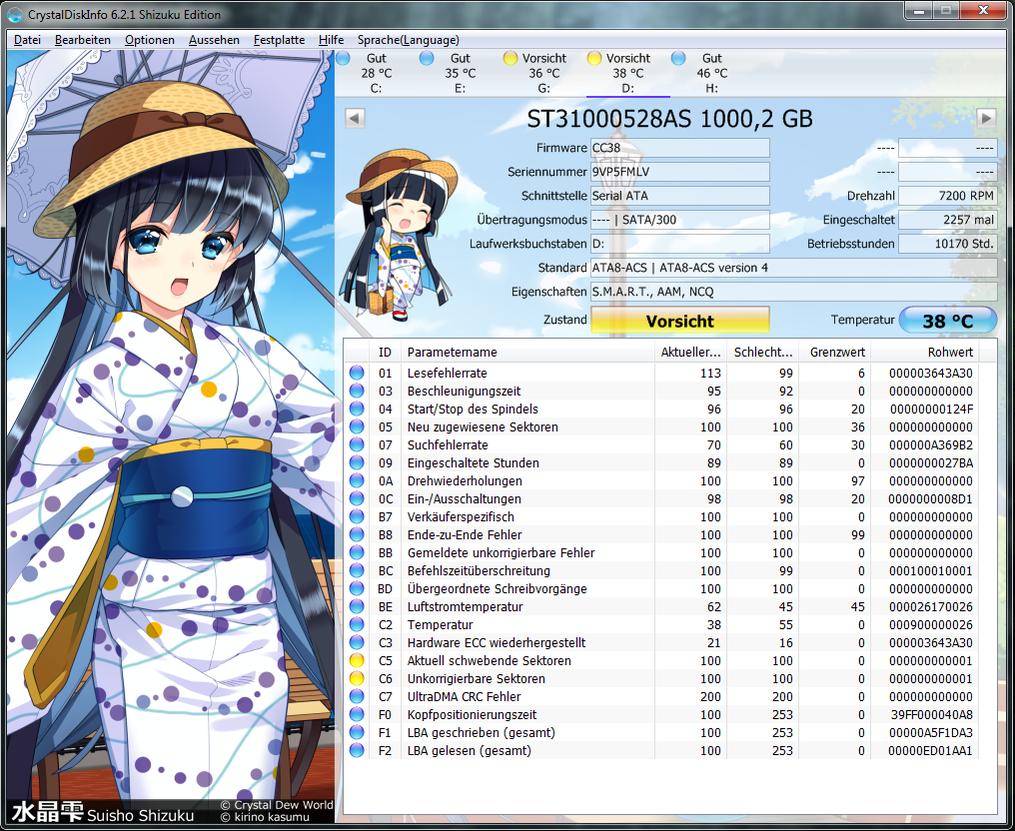Open the Datei menu
The width and height of the screenshot is (1015, 831).
[27, 40]
